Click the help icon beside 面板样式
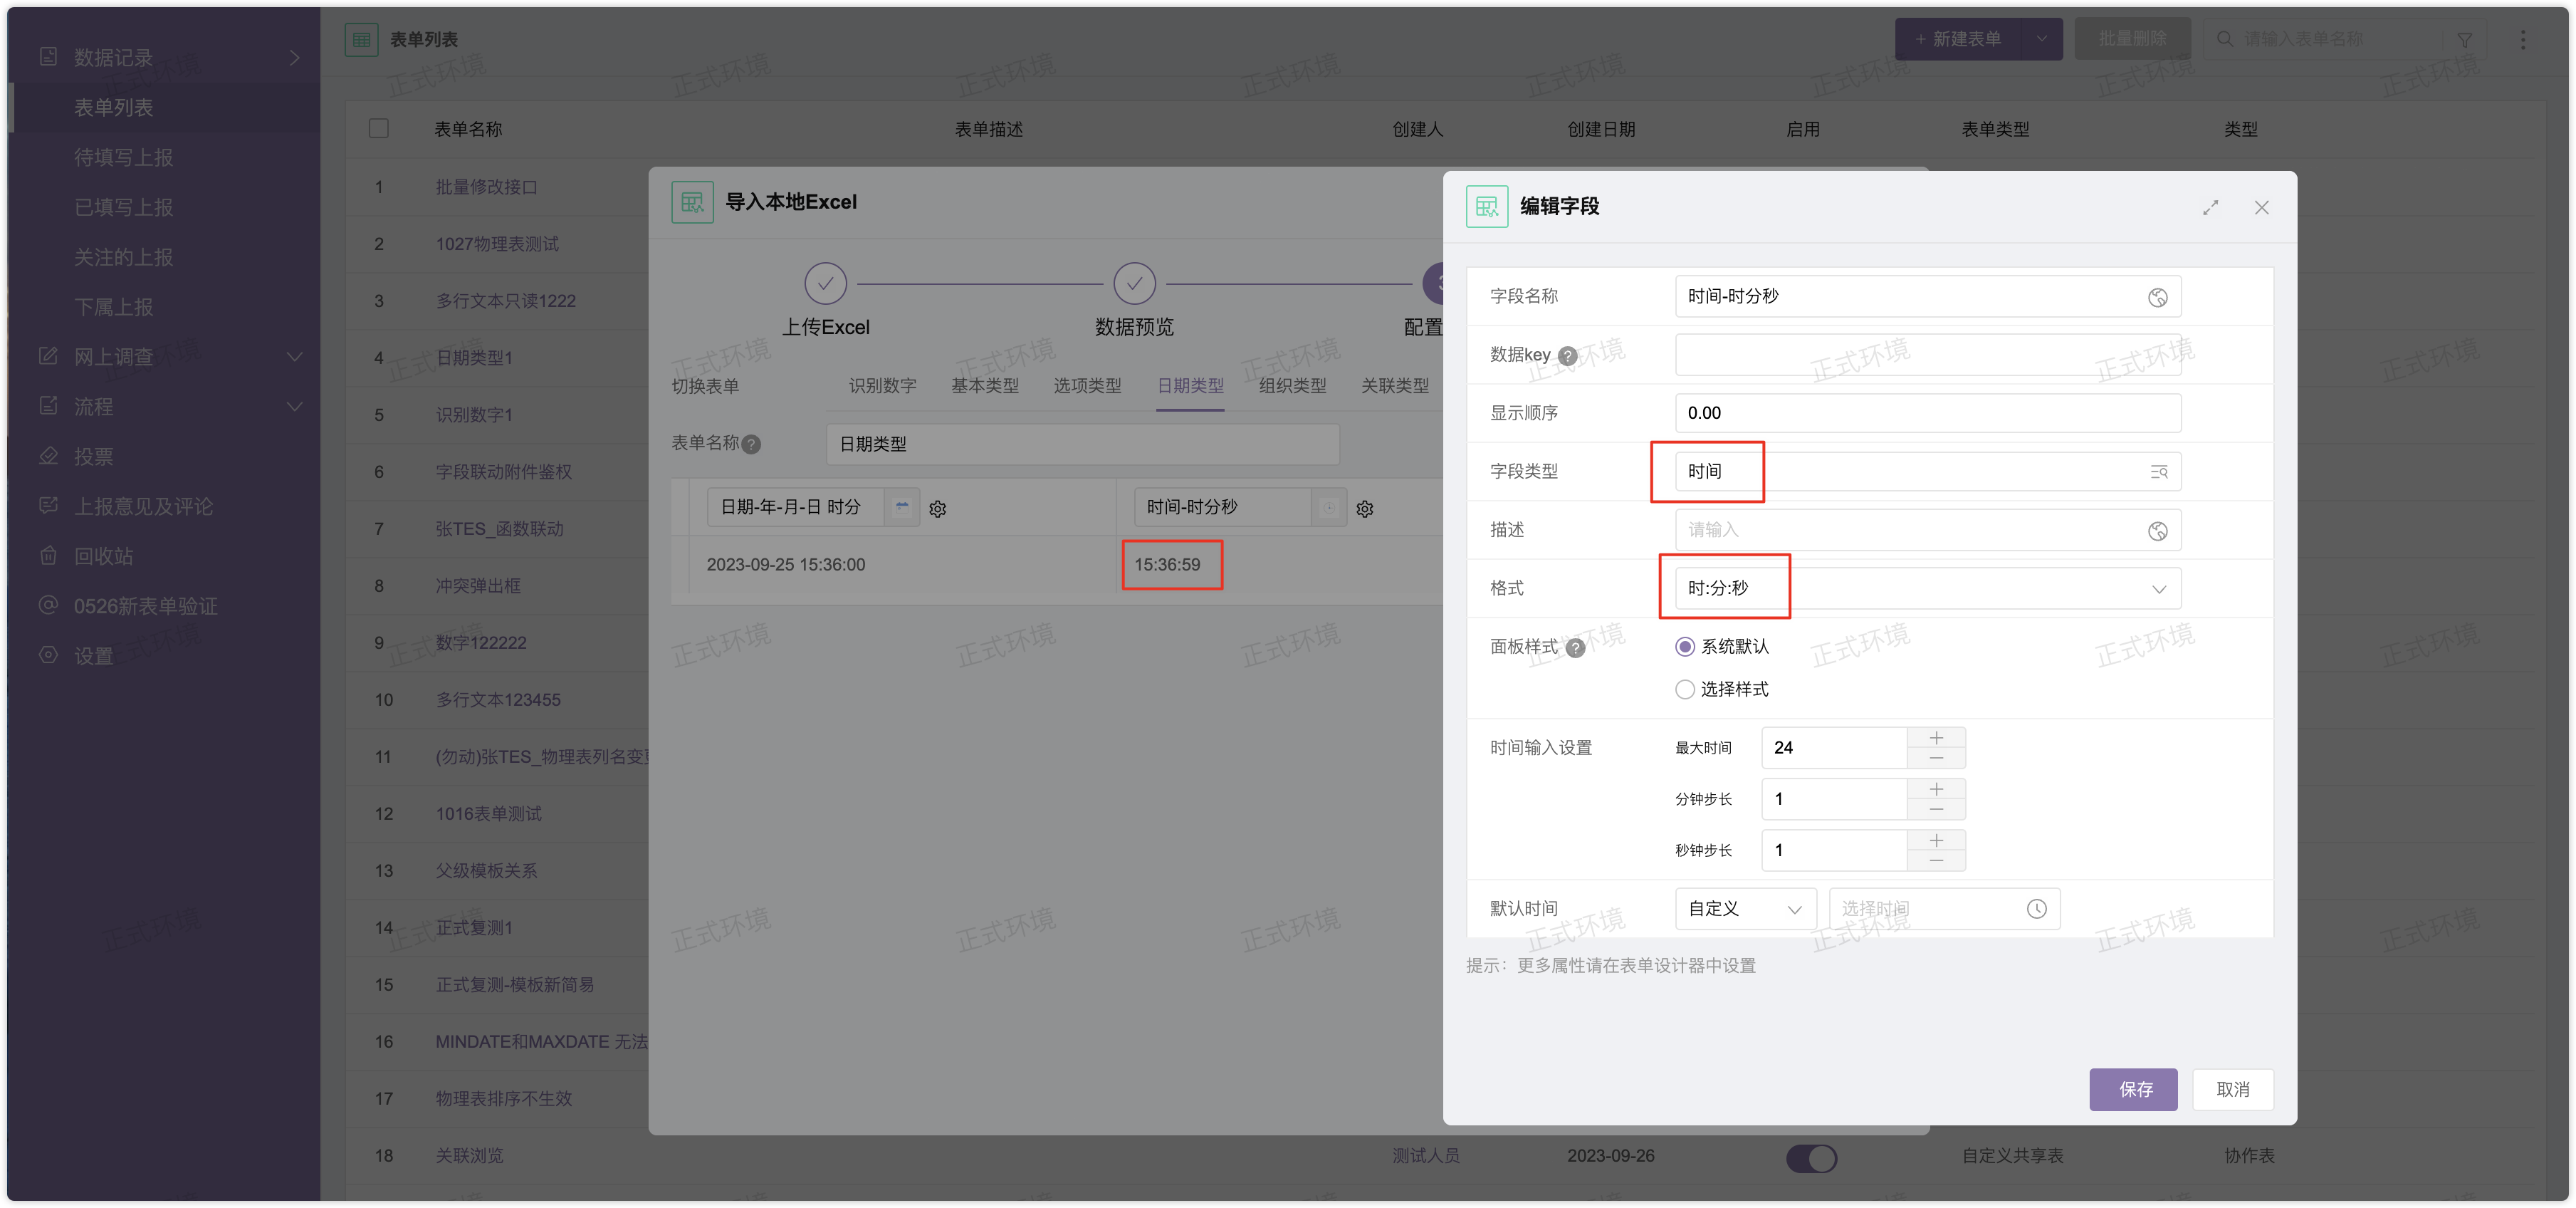Image resolution: width=2576 pixels, height=1208 pixels. coord(1575,648)
